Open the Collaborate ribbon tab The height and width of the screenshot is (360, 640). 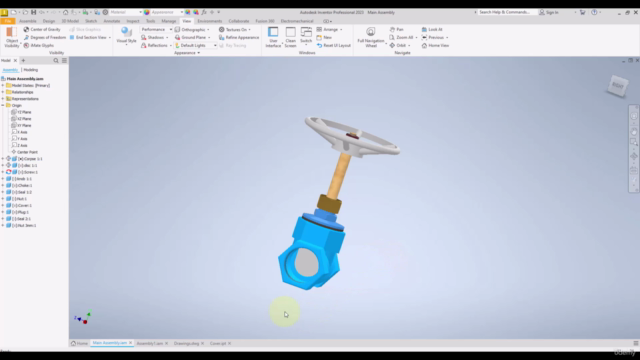pyautogui.click(x=239, y=21)
